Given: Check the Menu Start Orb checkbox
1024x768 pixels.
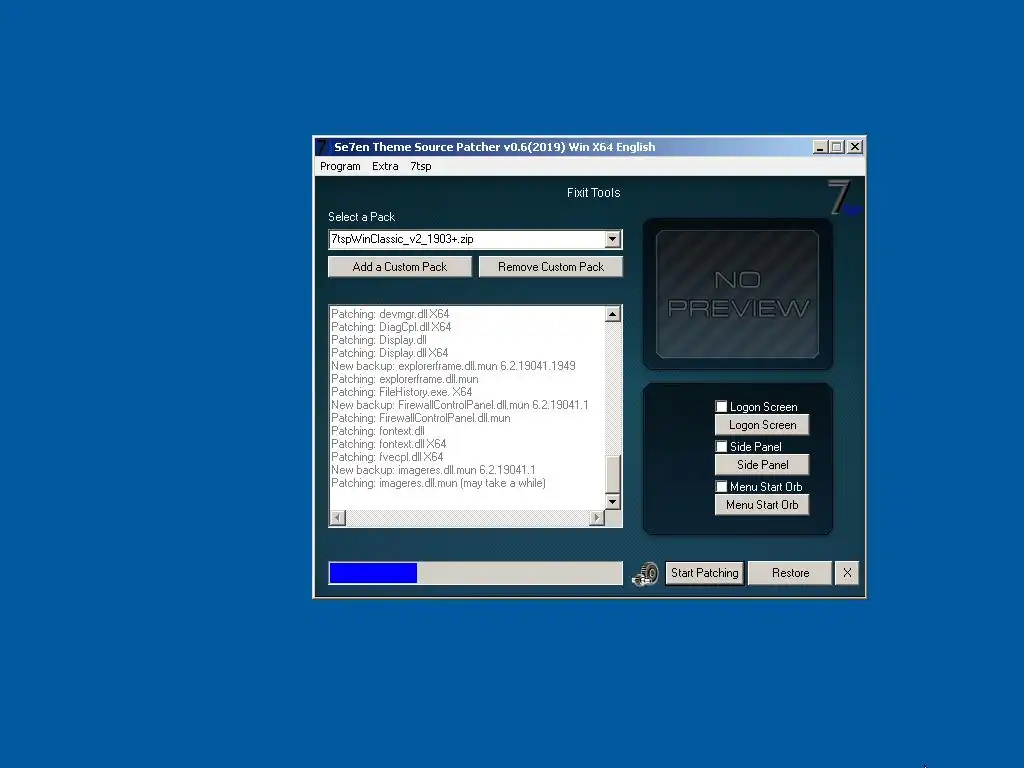Looking at the screenshot, I should [721, 486].
